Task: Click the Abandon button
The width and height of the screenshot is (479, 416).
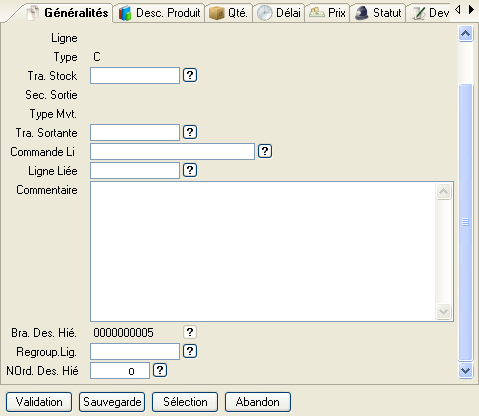Action: click(x=258, y=402)
